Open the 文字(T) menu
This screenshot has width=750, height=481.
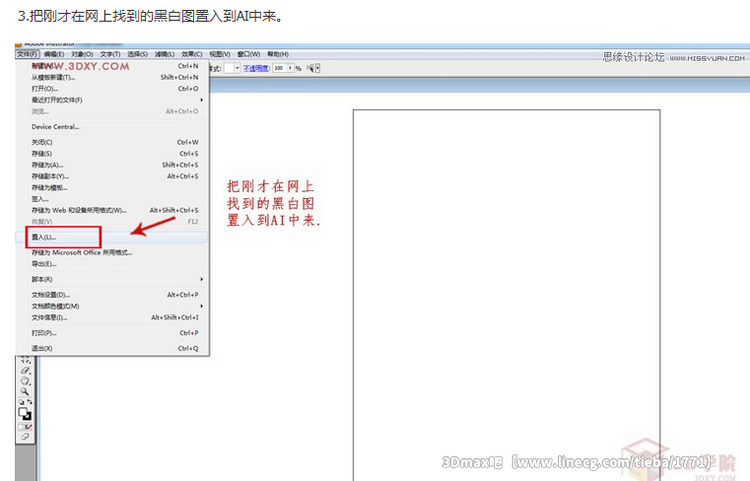tap(110, 54)
